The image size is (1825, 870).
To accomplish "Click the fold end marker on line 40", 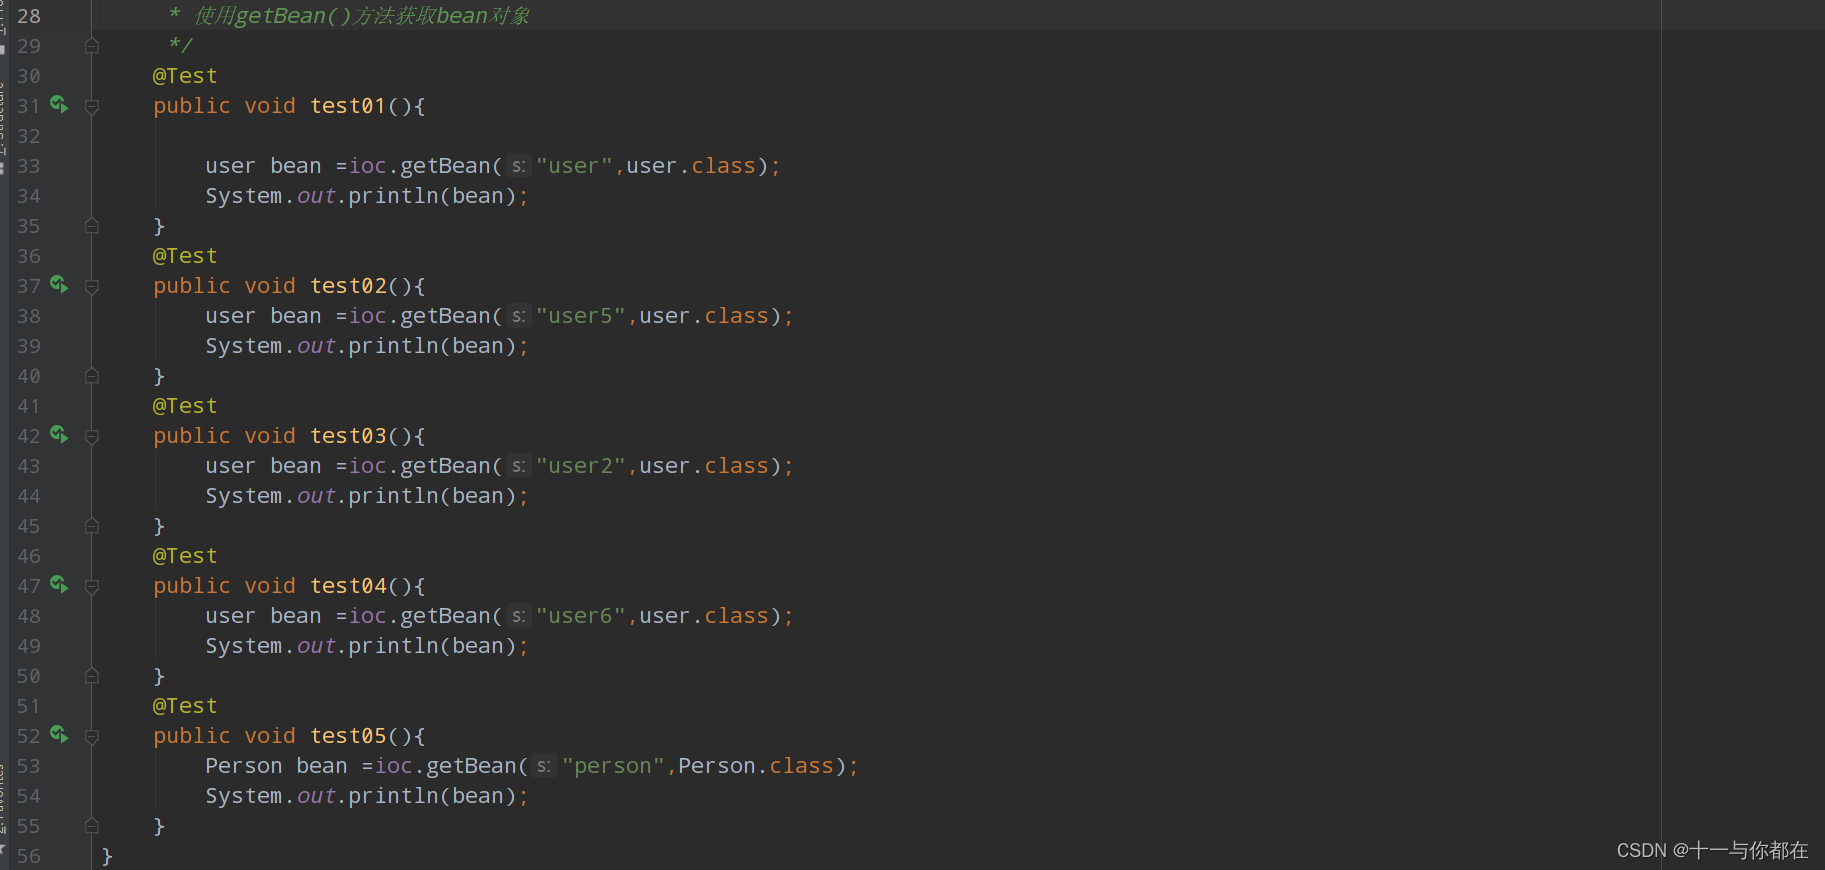I will pos(92,376).
